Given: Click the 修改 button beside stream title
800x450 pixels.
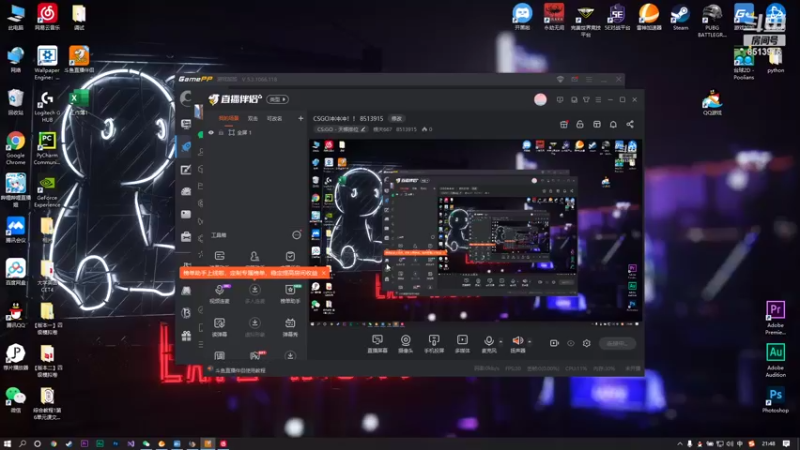Looking at the screenshot, I should coord(397,118).
